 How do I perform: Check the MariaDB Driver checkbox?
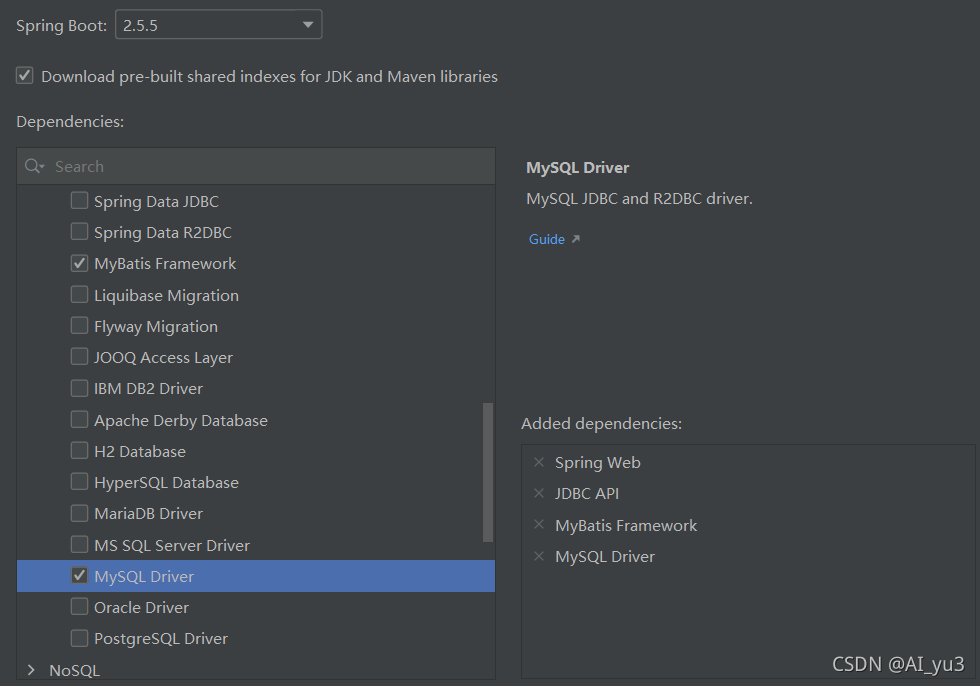[79, 513]
